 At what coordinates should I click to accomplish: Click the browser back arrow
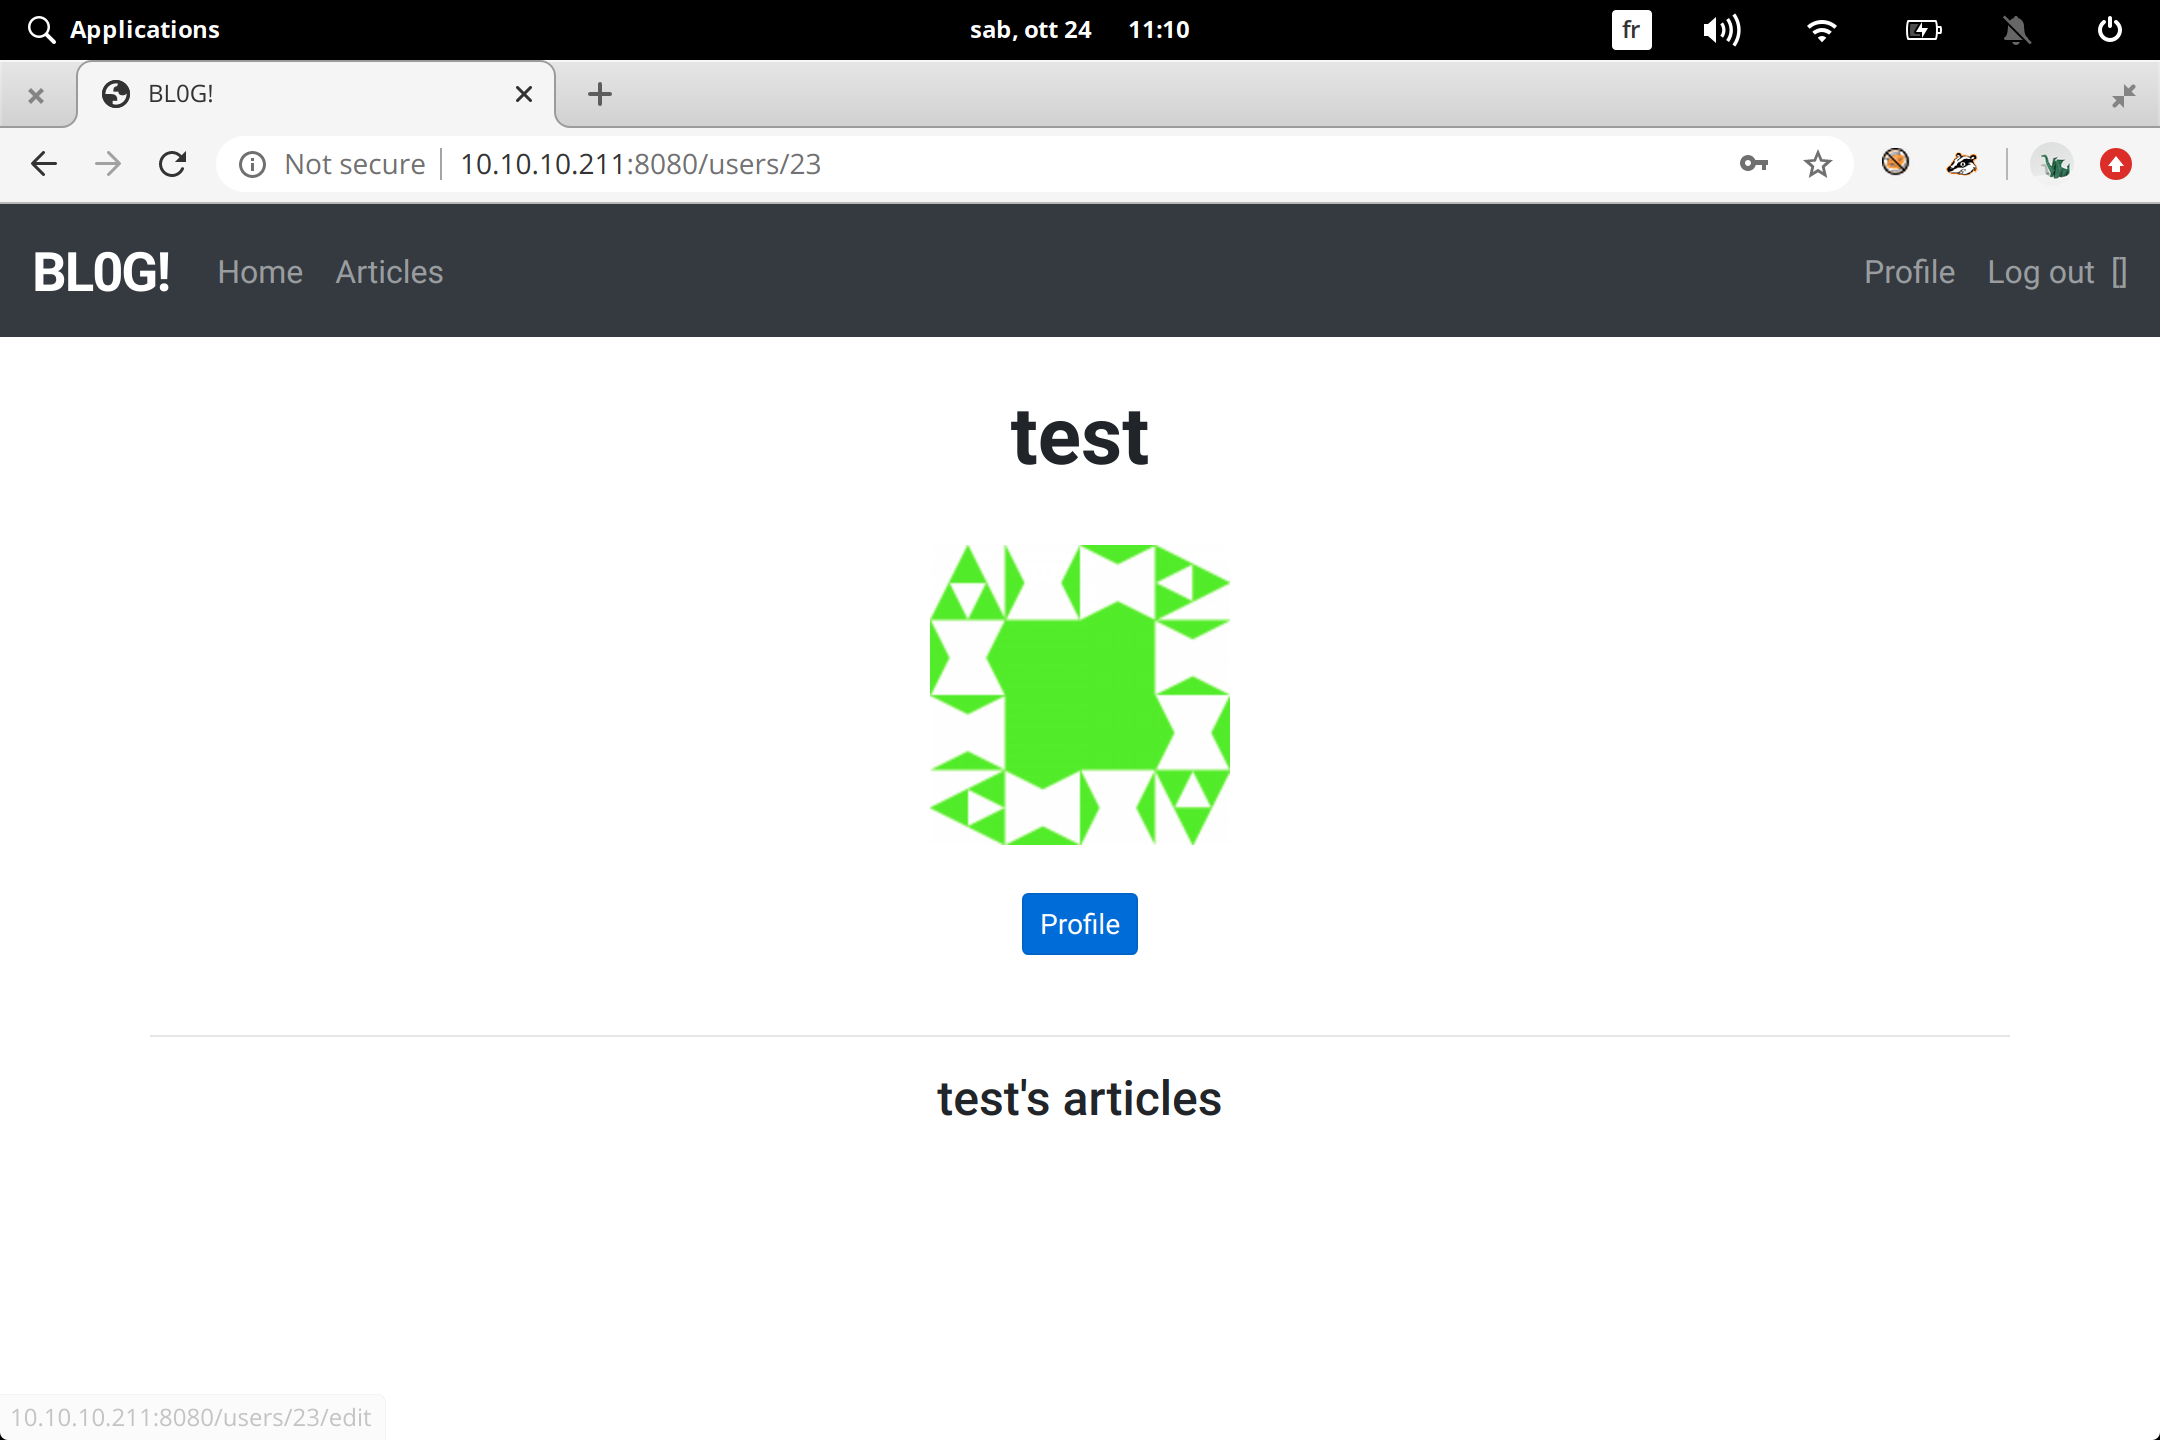pos(44,164)
